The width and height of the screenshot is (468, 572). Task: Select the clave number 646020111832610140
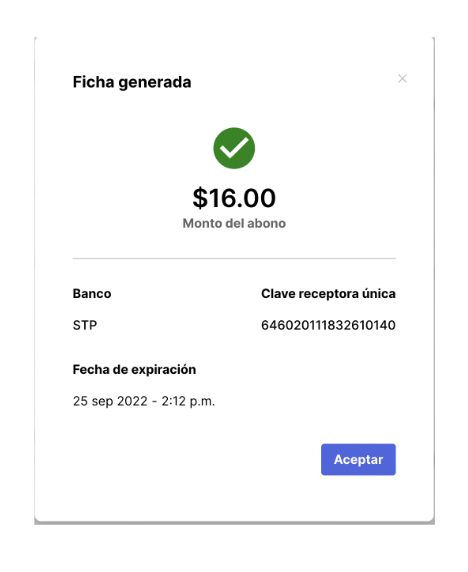[328, 325]
